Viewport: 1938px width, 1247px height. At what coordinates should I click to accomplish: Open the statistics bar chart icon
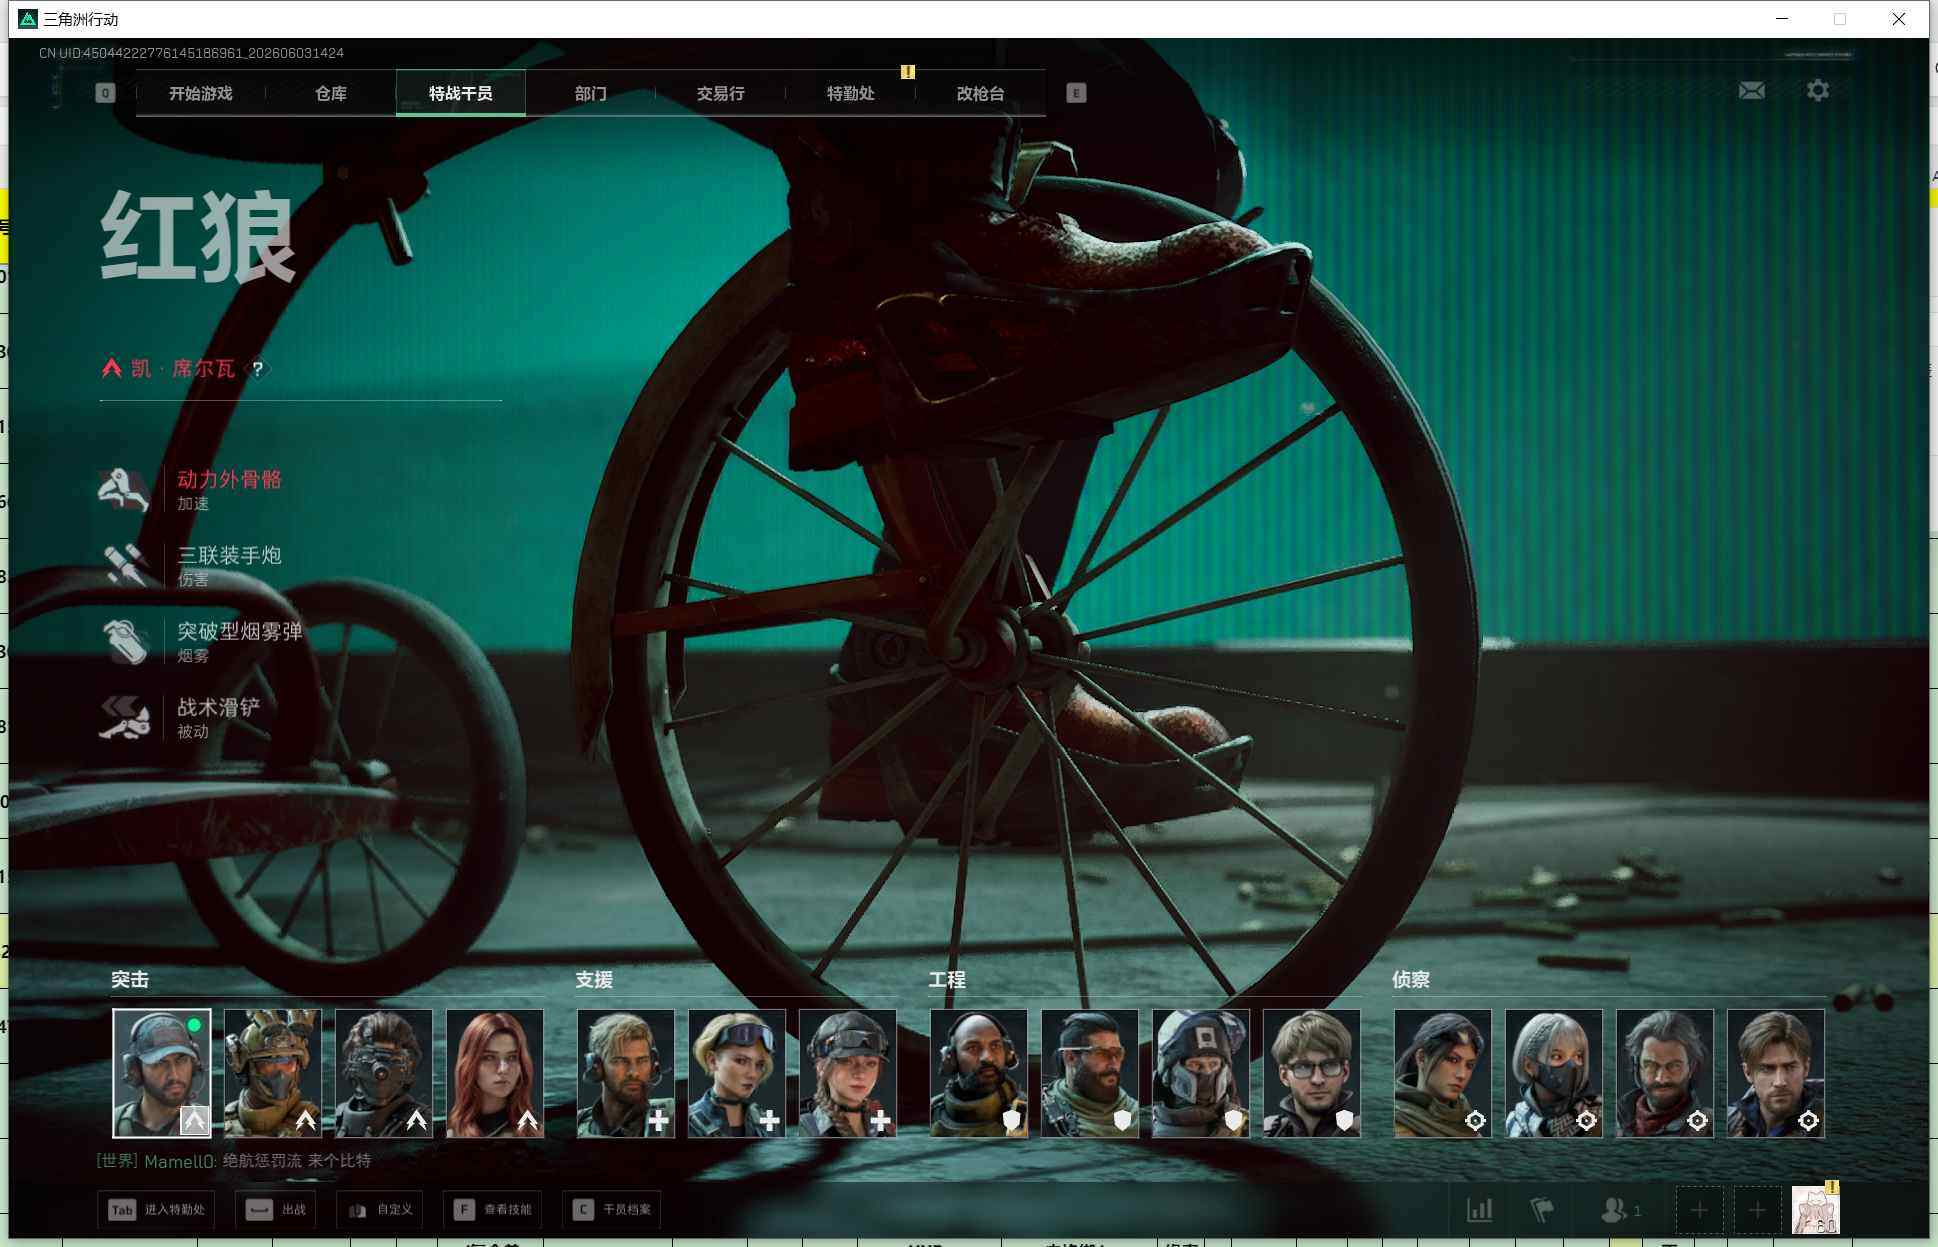(1480, 1210)
